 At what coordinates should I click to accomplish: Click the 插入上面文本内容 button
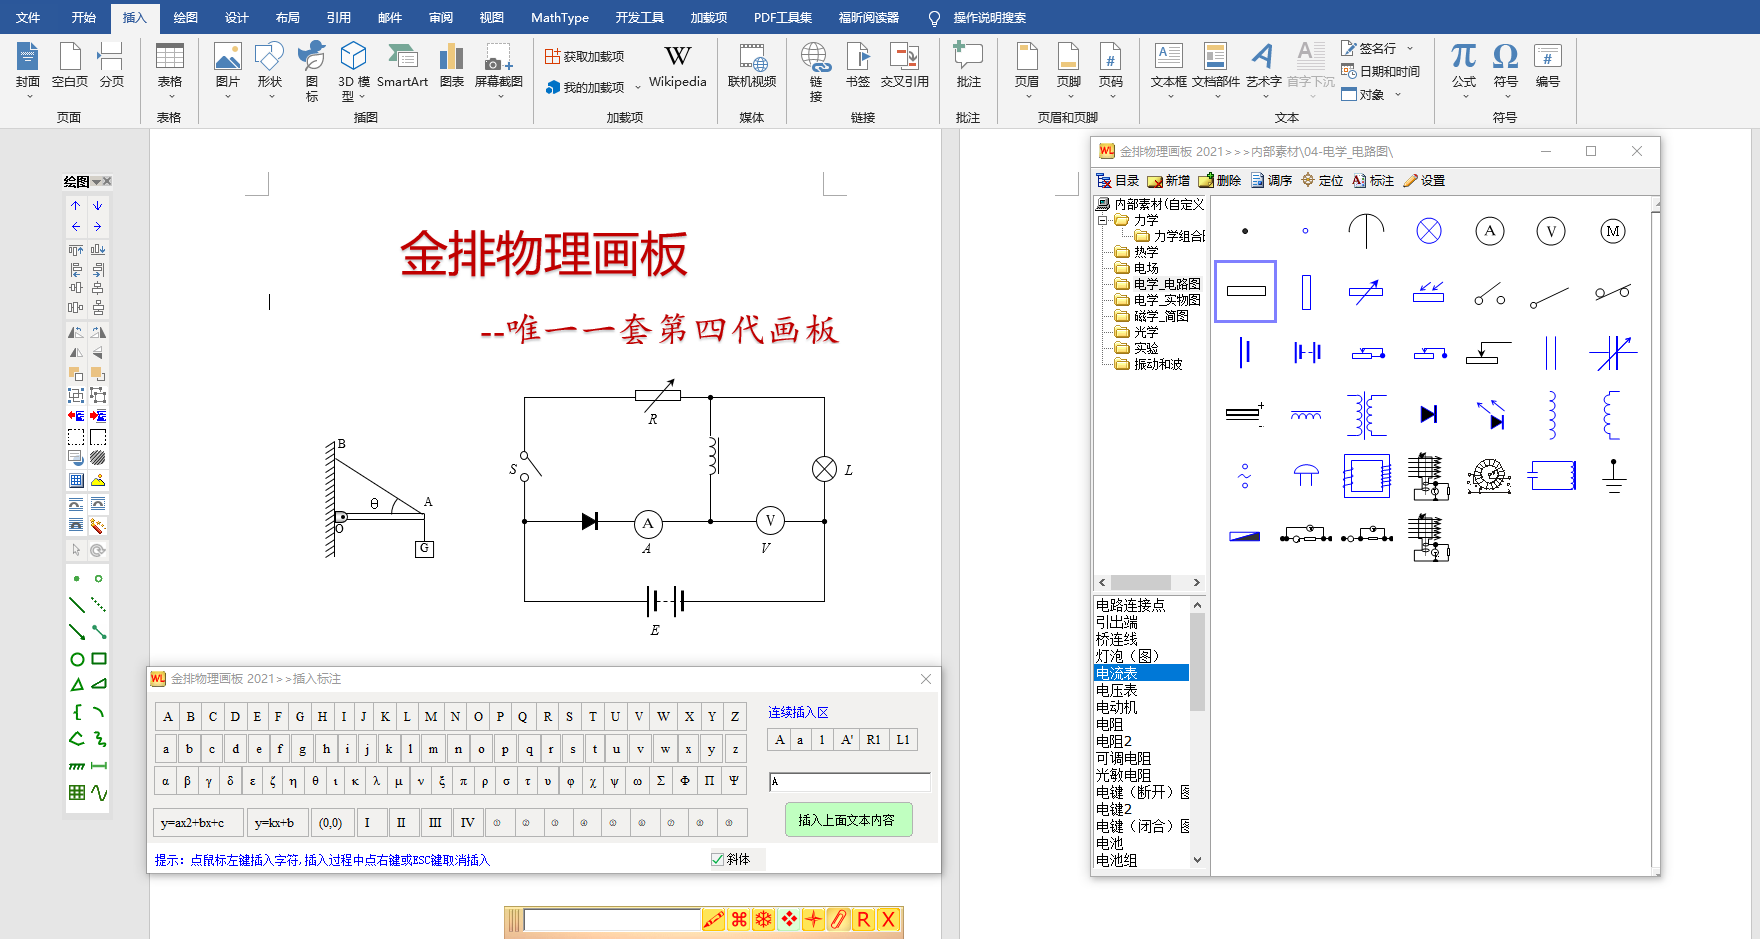pyautogui.click(x=848, y=820)
